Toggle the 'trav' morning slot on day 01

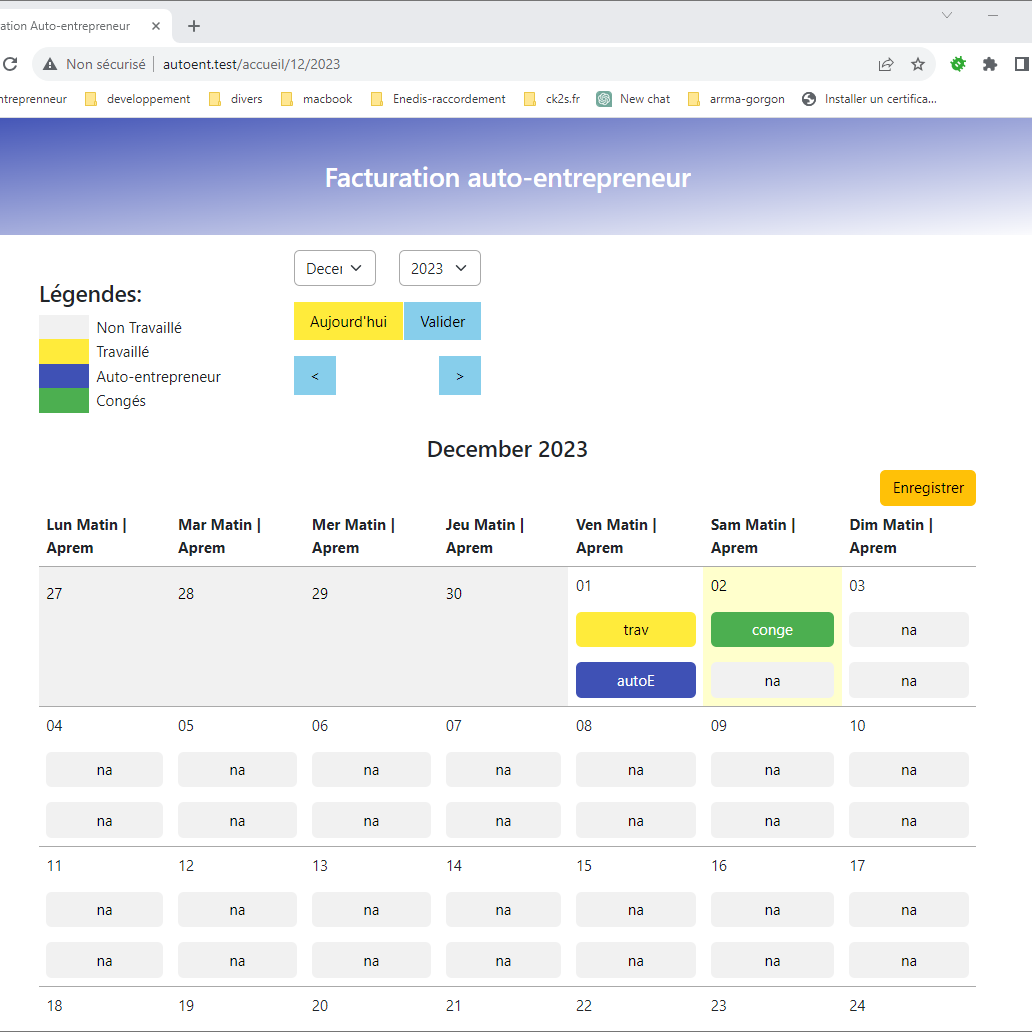pyautogui.click(x=635, y=630)
